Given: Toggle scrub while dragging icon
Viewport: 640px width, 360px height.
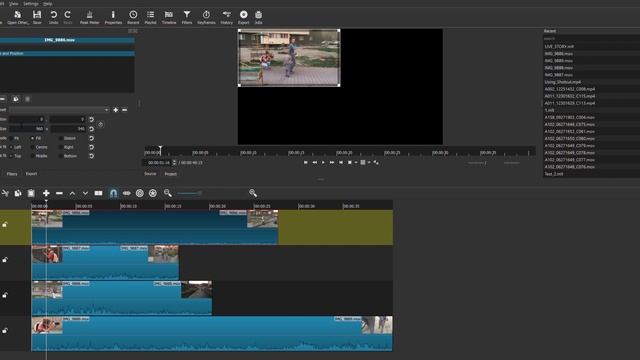Looking at the screenshot, I should point(127,193).
